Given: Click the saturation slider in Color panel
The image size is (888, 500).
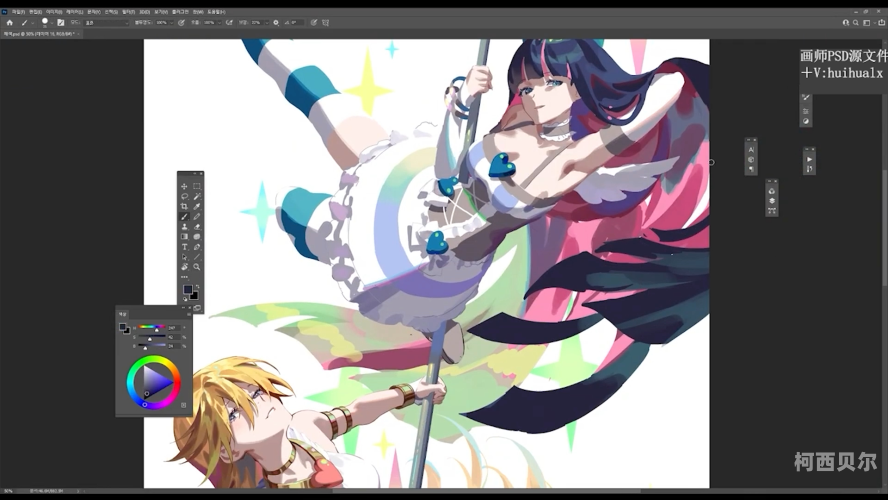Looking at the screenshot, I should point(152,336).
